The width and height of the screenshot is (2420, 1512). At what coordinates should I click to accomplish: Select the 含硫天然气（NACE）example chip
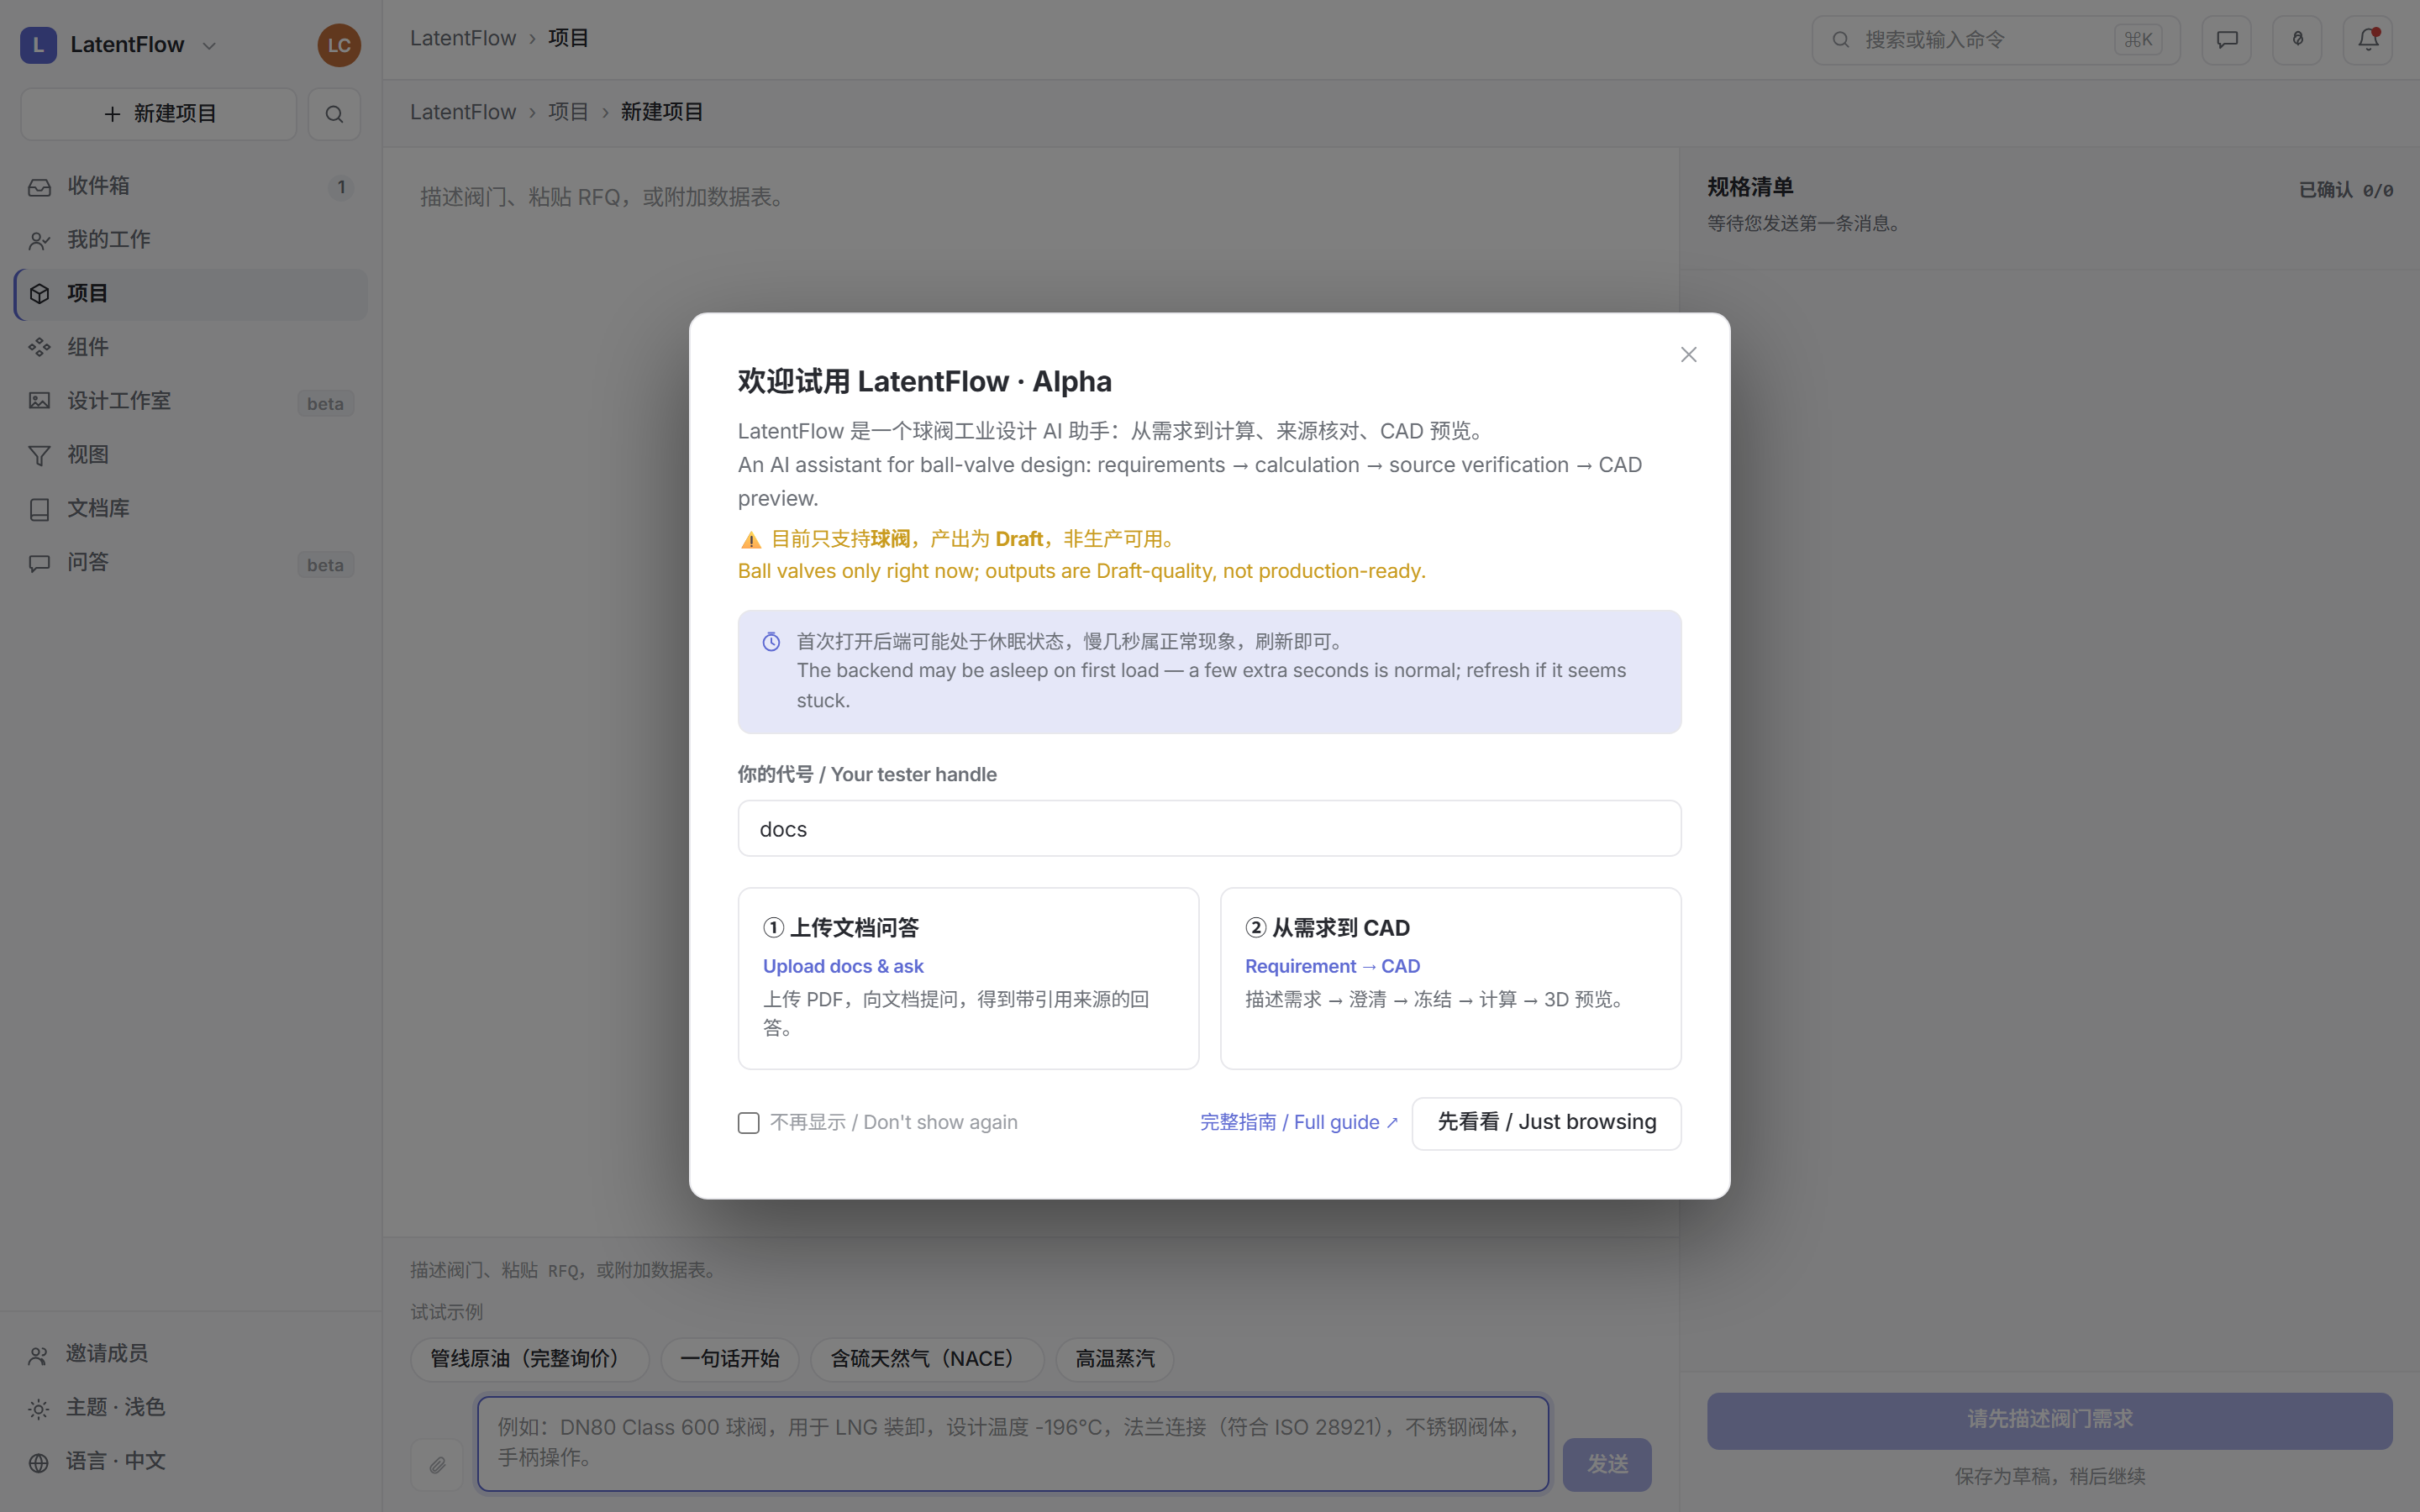(927, 1359)
